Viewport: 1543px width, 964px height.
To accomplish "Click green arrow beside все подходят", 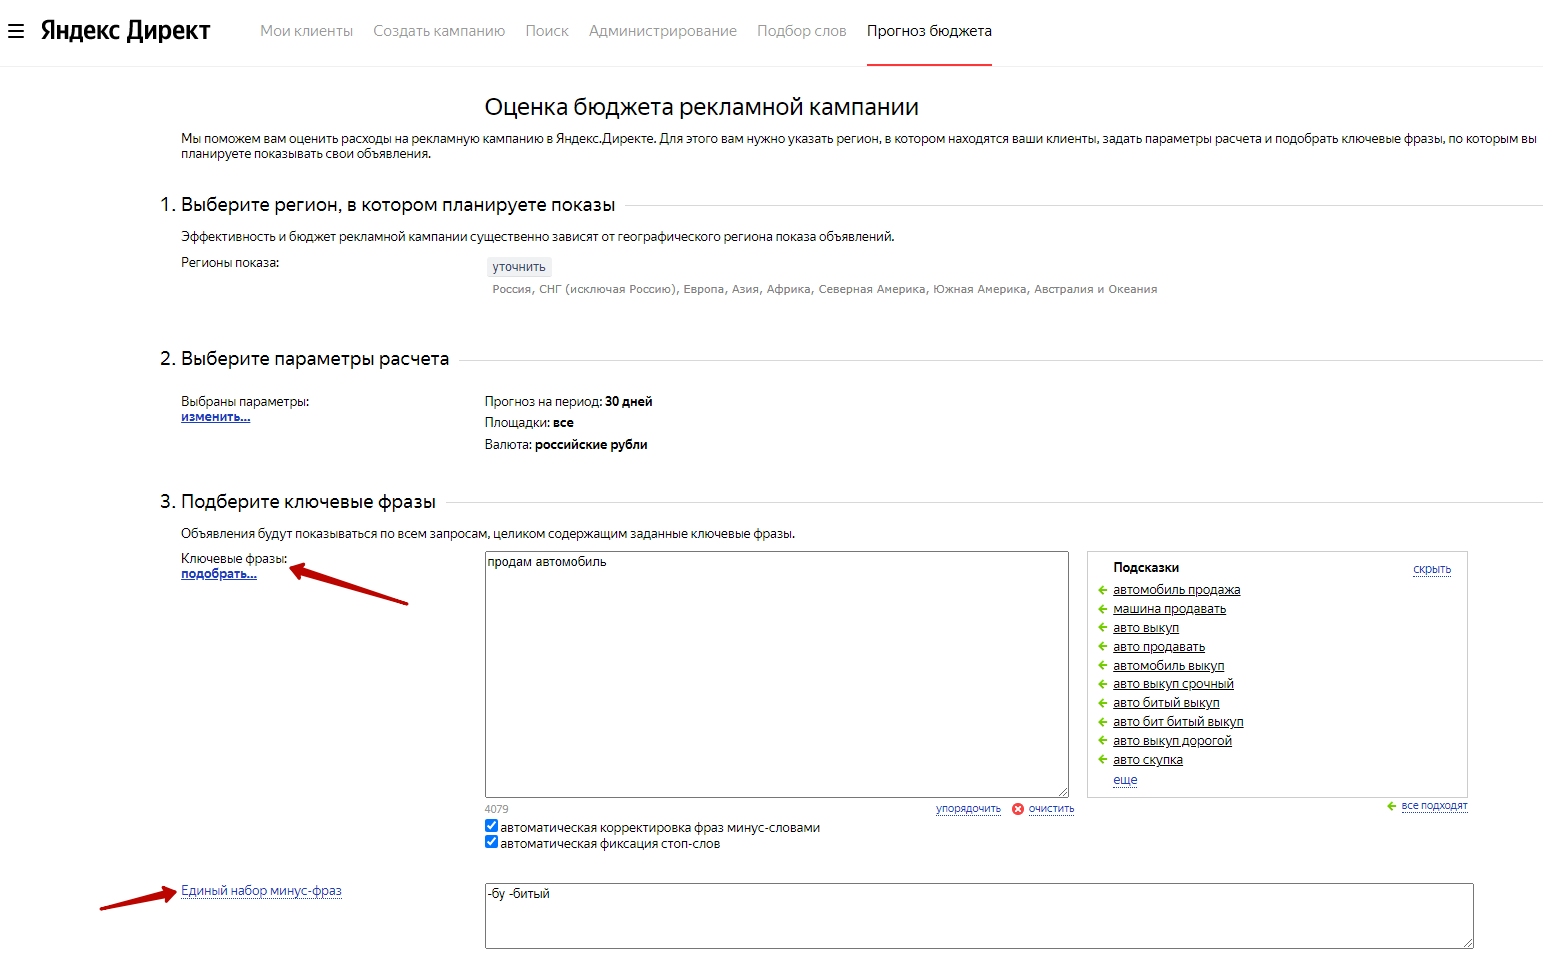I will (1391, 806).
